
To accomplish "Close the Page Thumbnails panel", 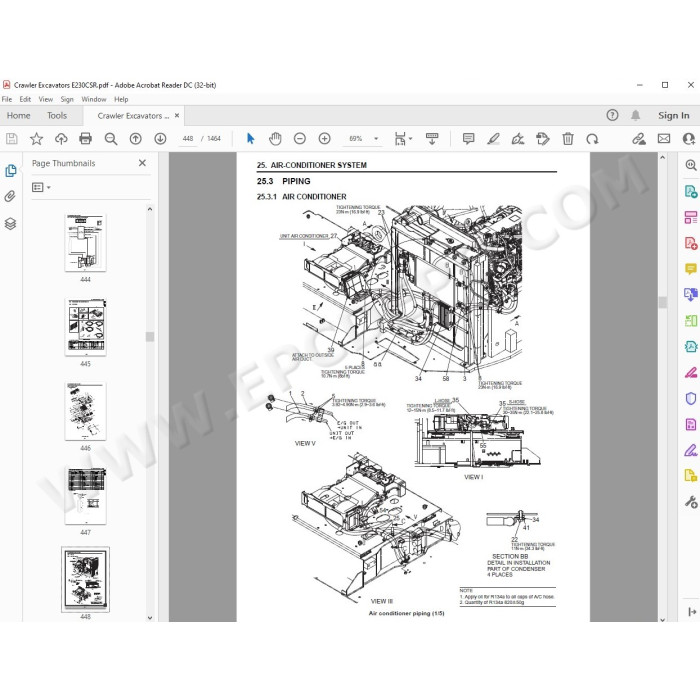I will point(142,163).
